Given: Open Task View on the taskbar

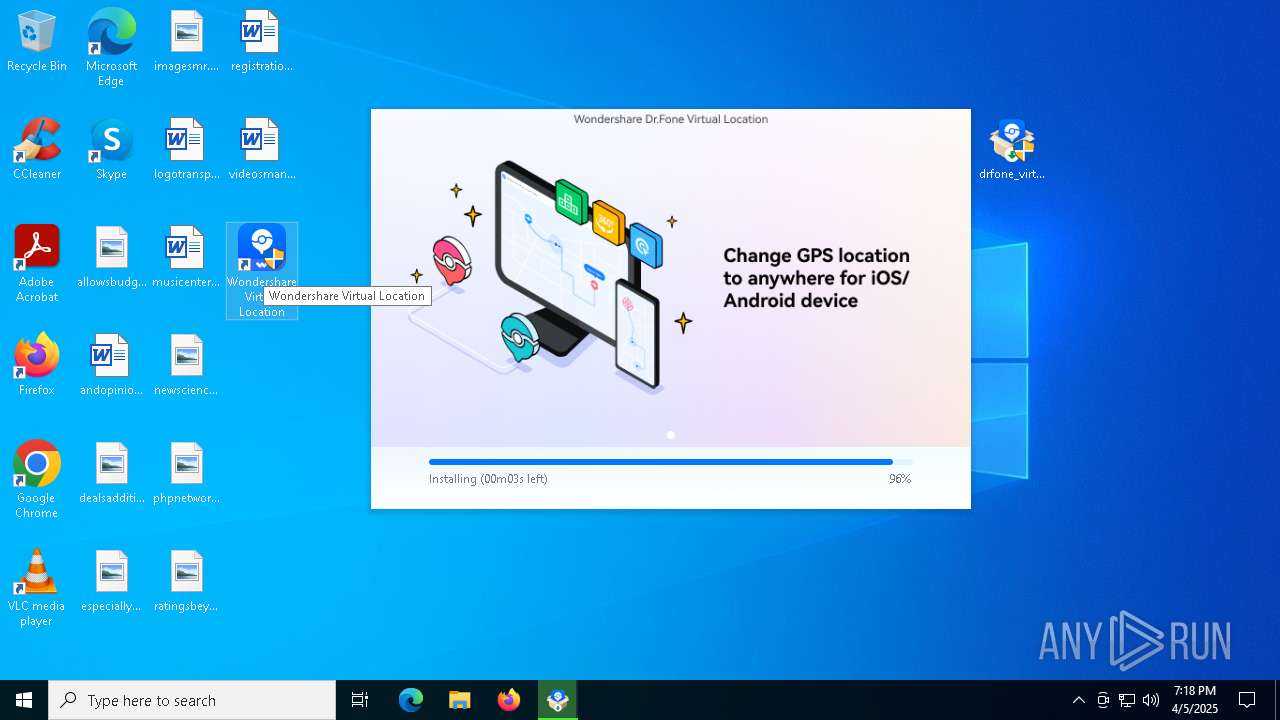Looking at the screenshot, I should (360, 700).
